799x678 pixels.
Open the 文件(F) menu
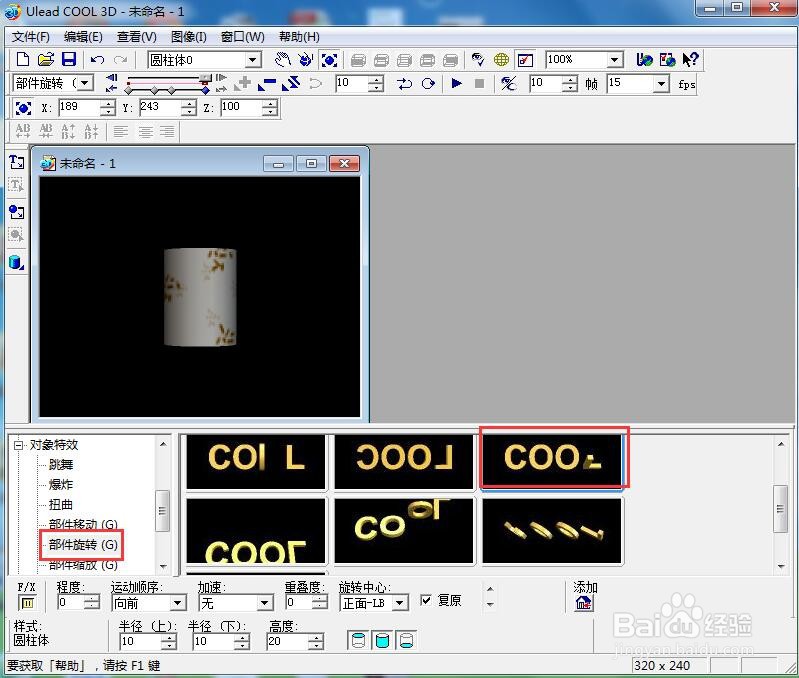pyautogui.click(x=31, y=37)
